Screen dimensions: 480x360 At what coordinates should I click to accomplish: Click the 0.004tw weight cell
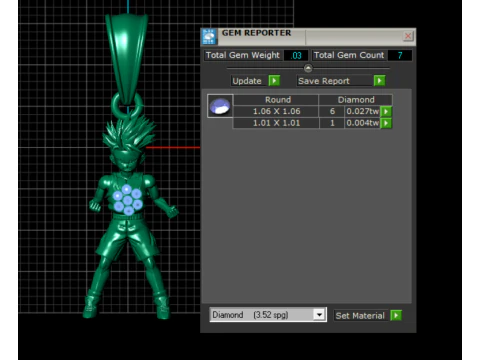point(362,123)
